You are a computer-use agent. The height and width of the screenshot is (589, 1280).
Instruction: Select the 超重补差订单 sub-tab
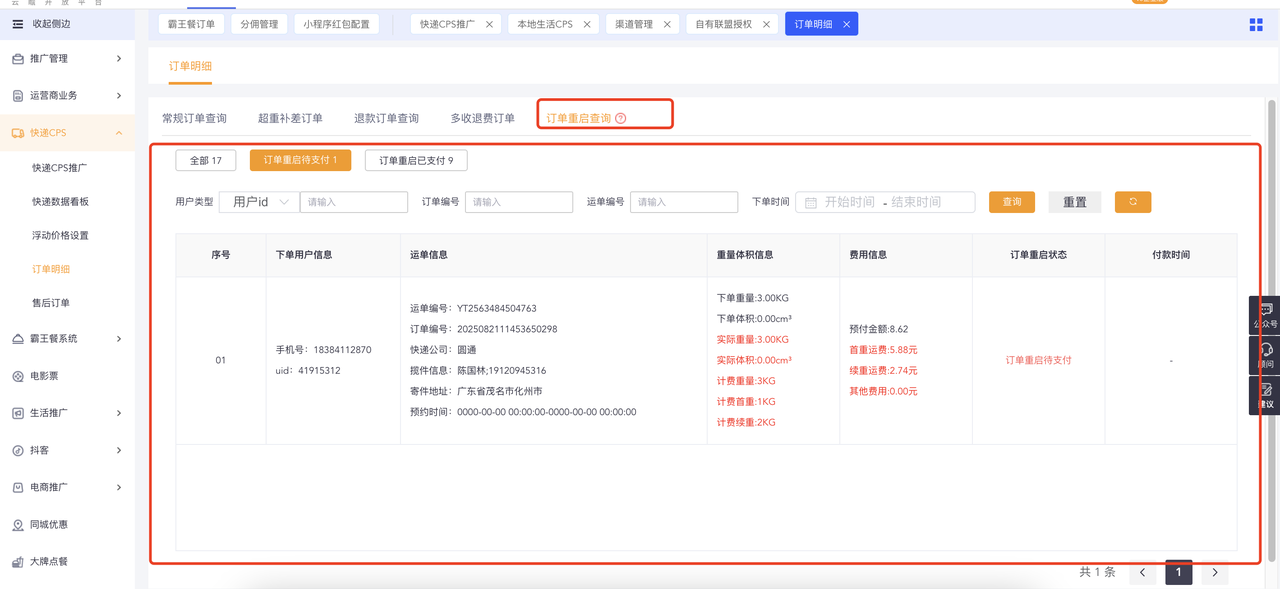(x=290, y=118)
